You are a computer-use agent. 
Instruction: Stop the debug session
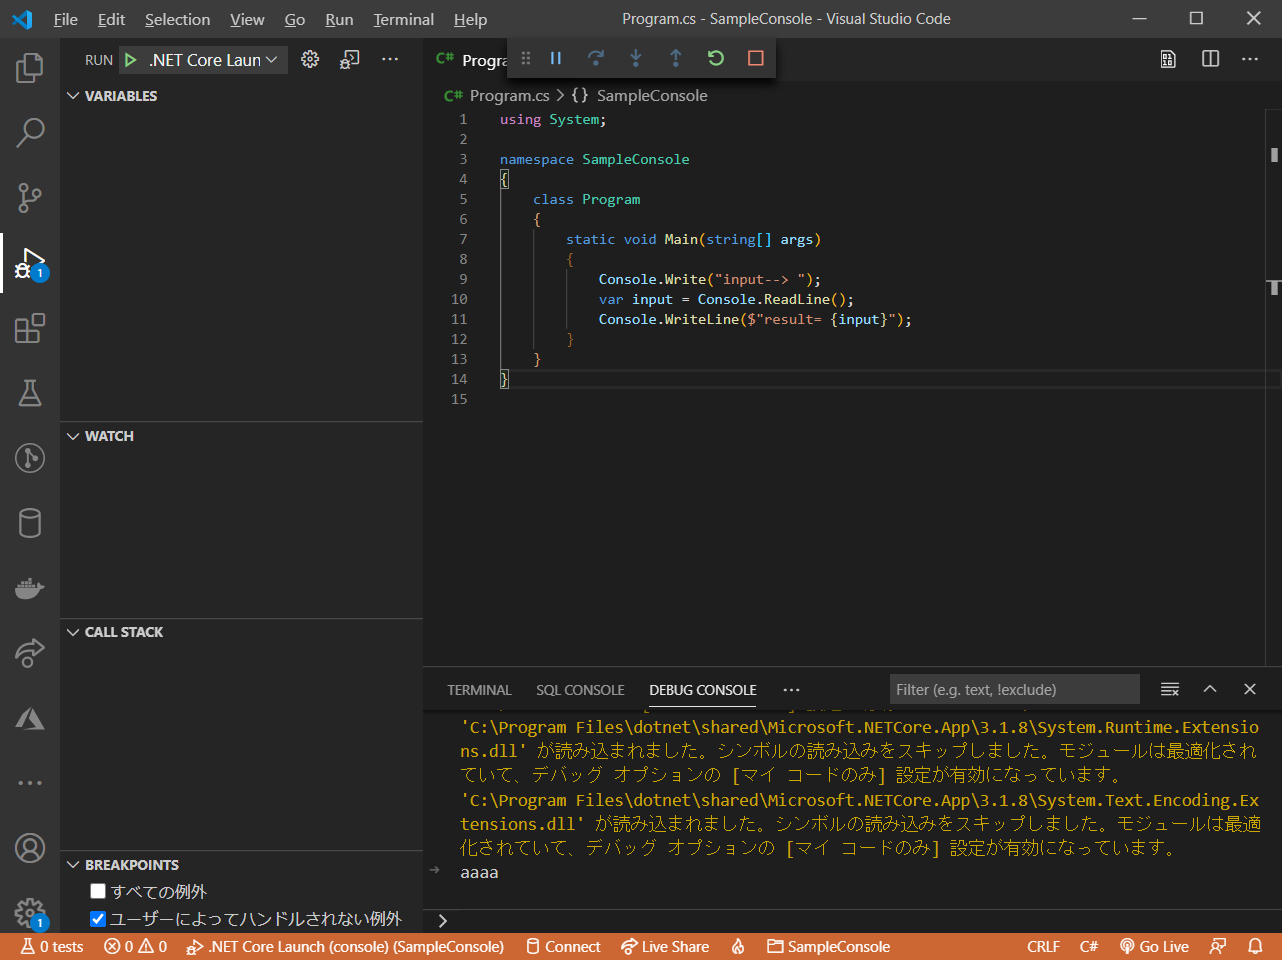[756, 58]
